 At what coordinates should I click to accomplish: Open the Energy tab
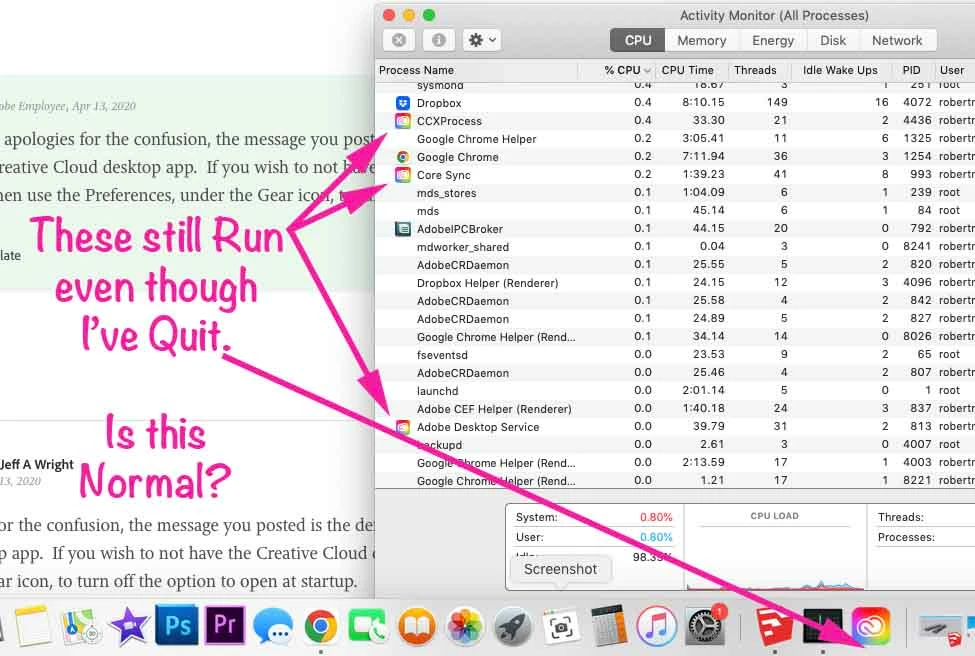(x=773, y=40)
